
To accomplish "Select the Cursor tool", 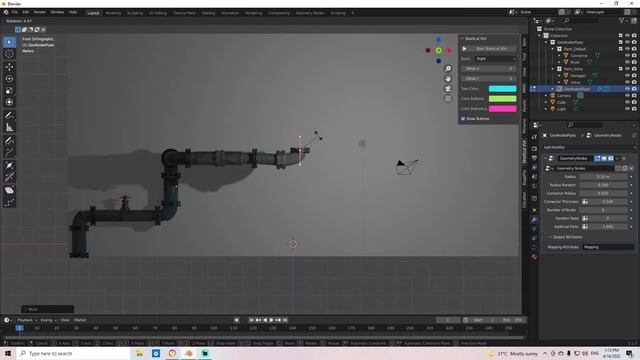I will coord(9,54).
